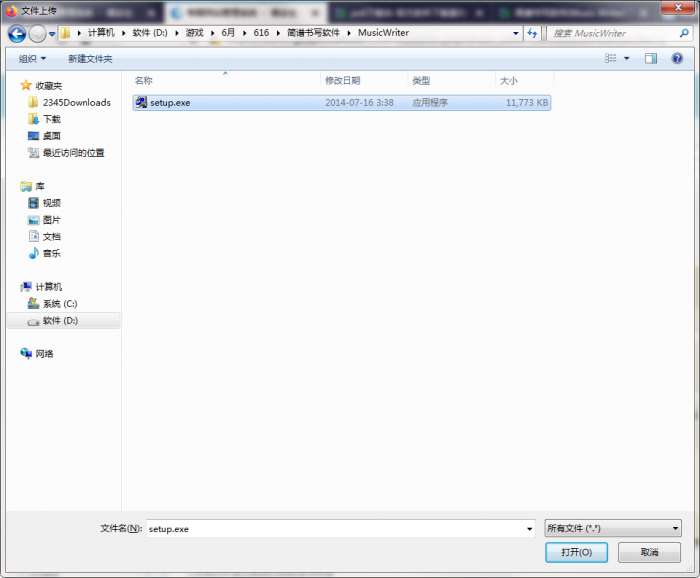700x578 pixels.
Task: Click 应用程序 type cell of setup.exe
Action: pos(429,103)
